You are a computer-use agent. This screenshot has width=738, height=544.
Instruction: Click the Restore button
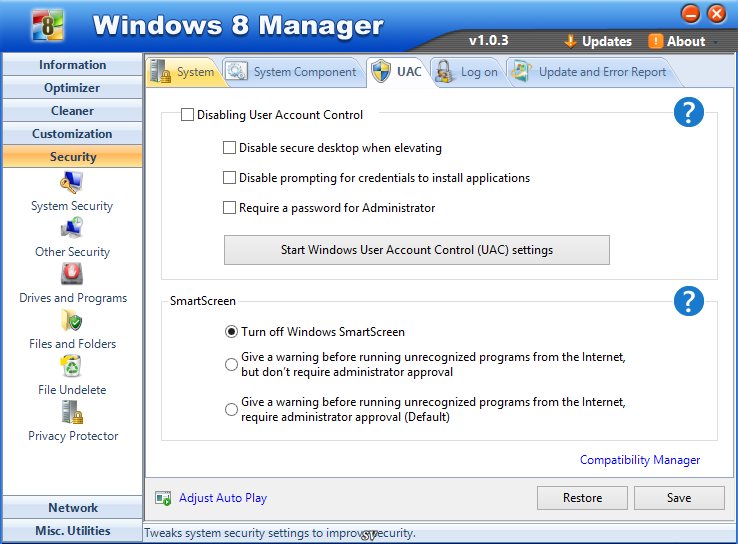click(582, 498)
